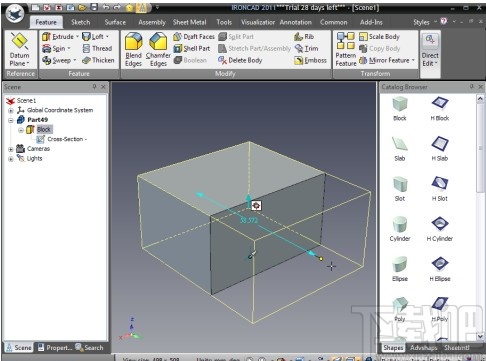This screenshot has height=361, width=486.
Task: Click the Scale Body tool
Action: point(379,37)
